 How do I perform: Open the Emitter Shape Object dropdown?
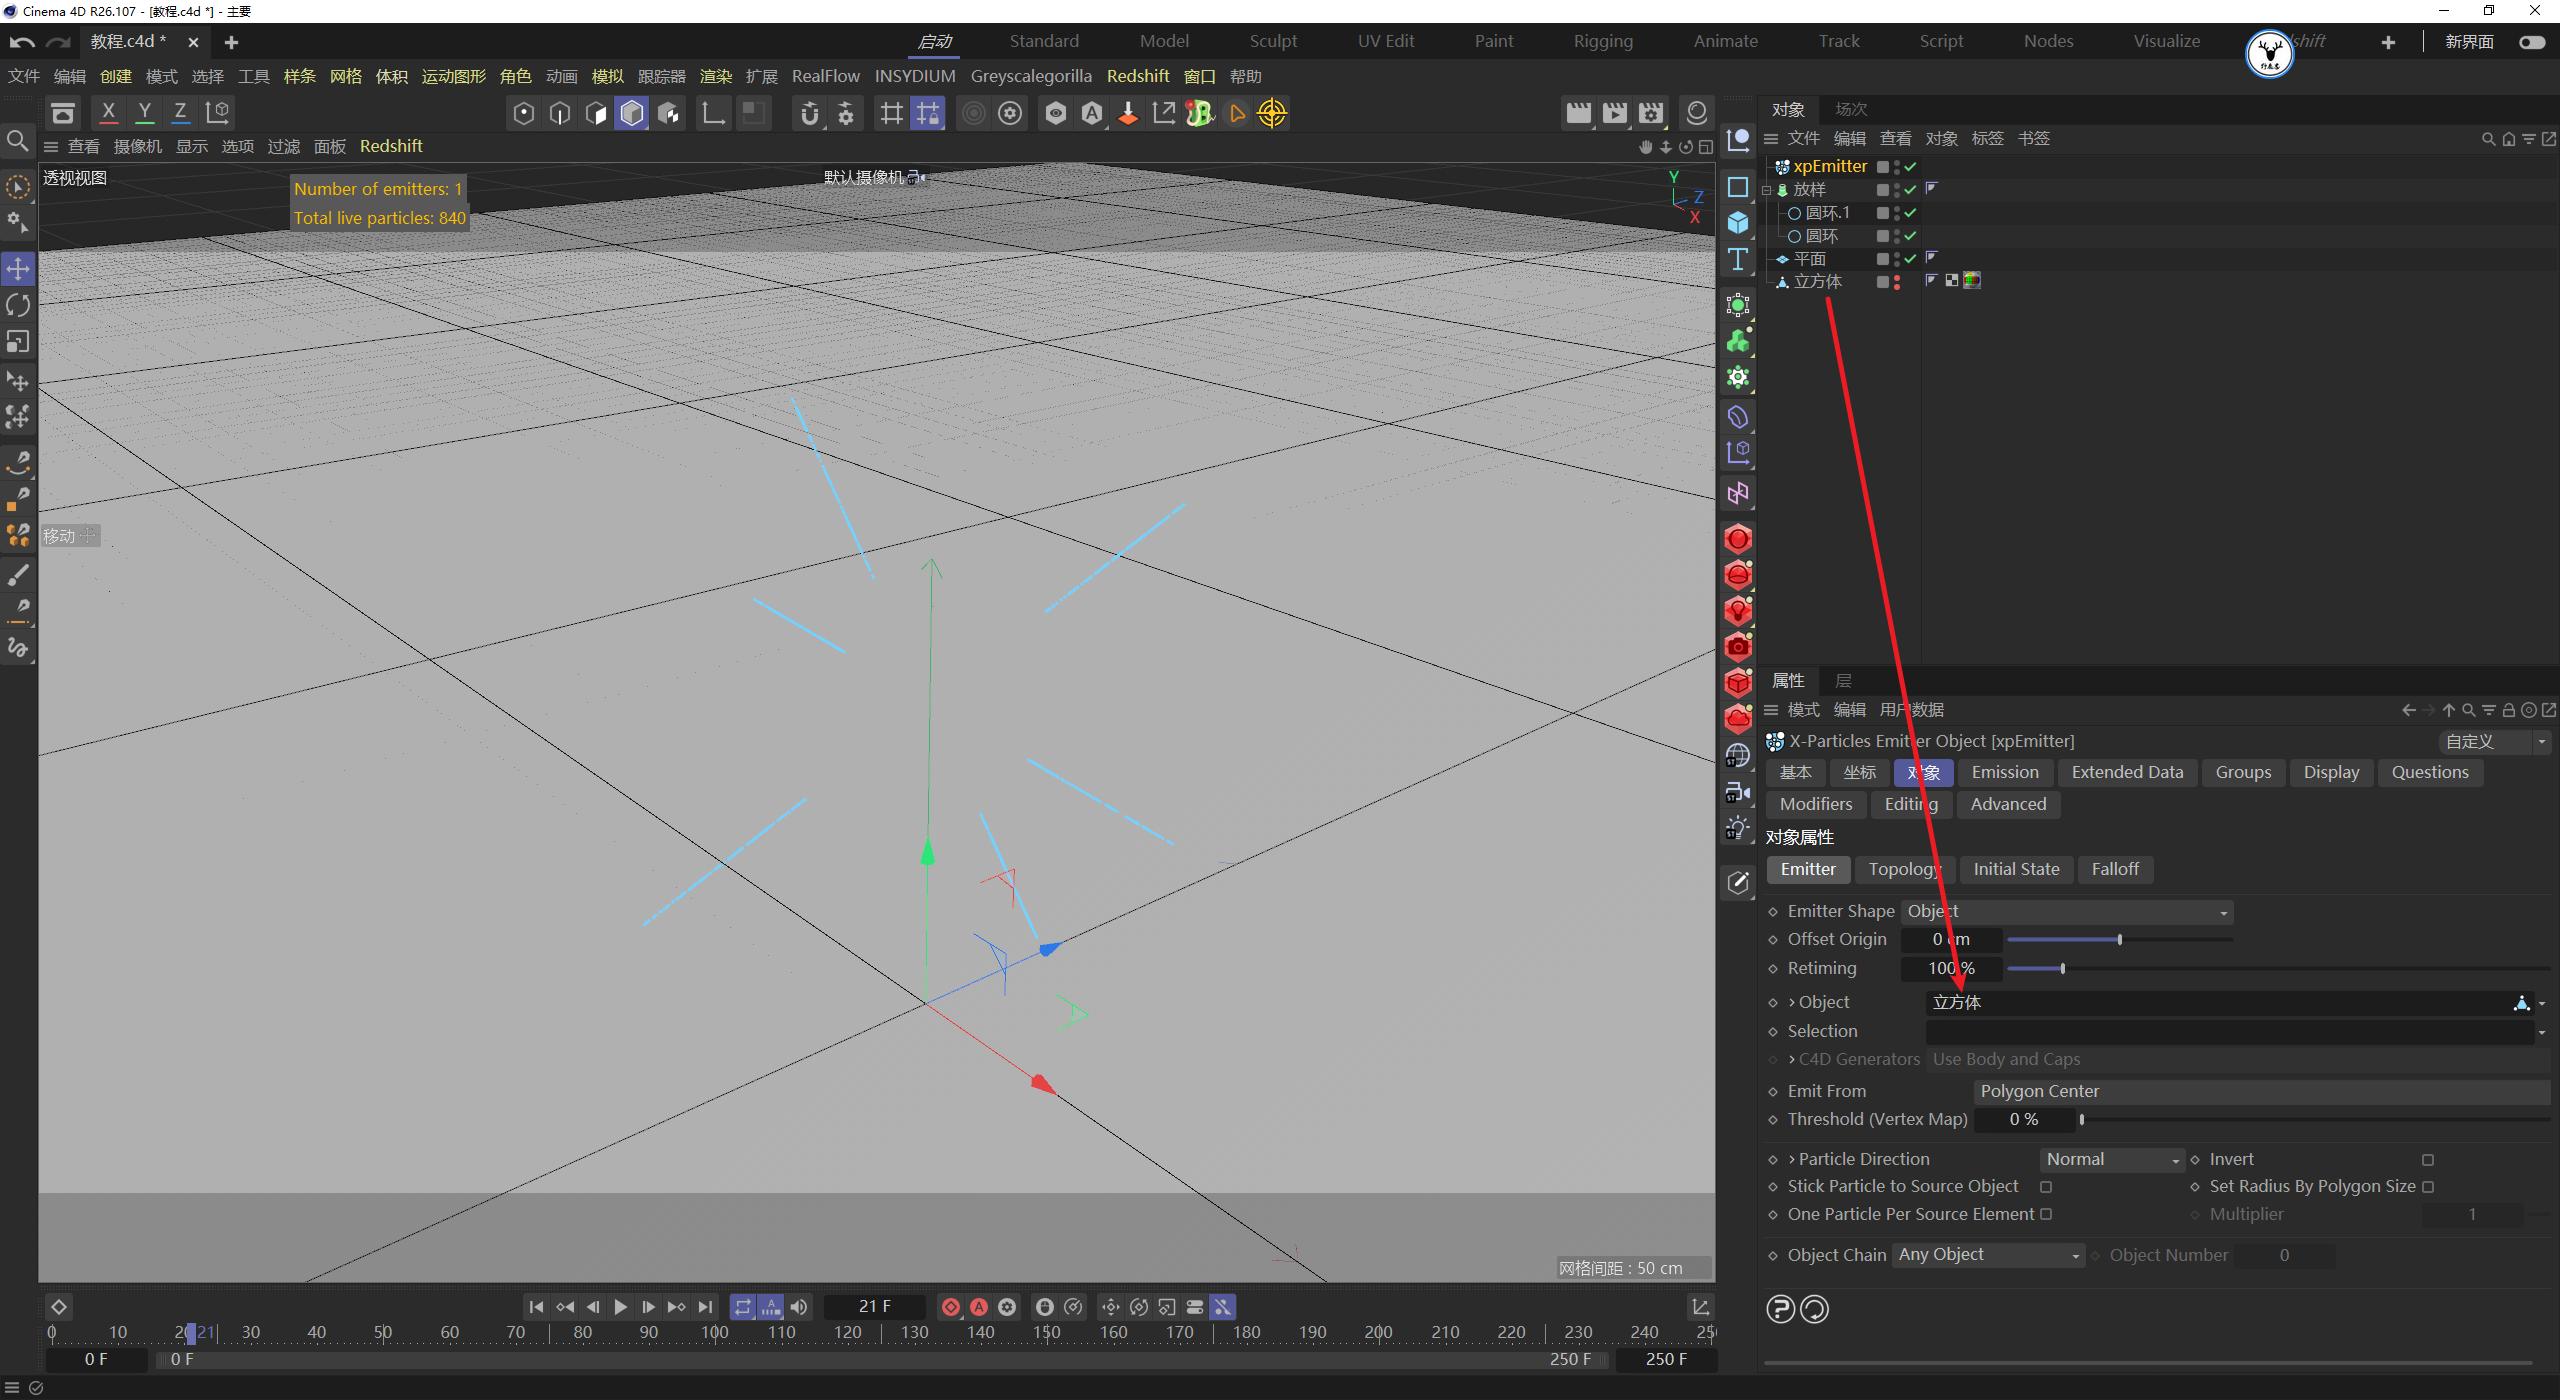2222,911
